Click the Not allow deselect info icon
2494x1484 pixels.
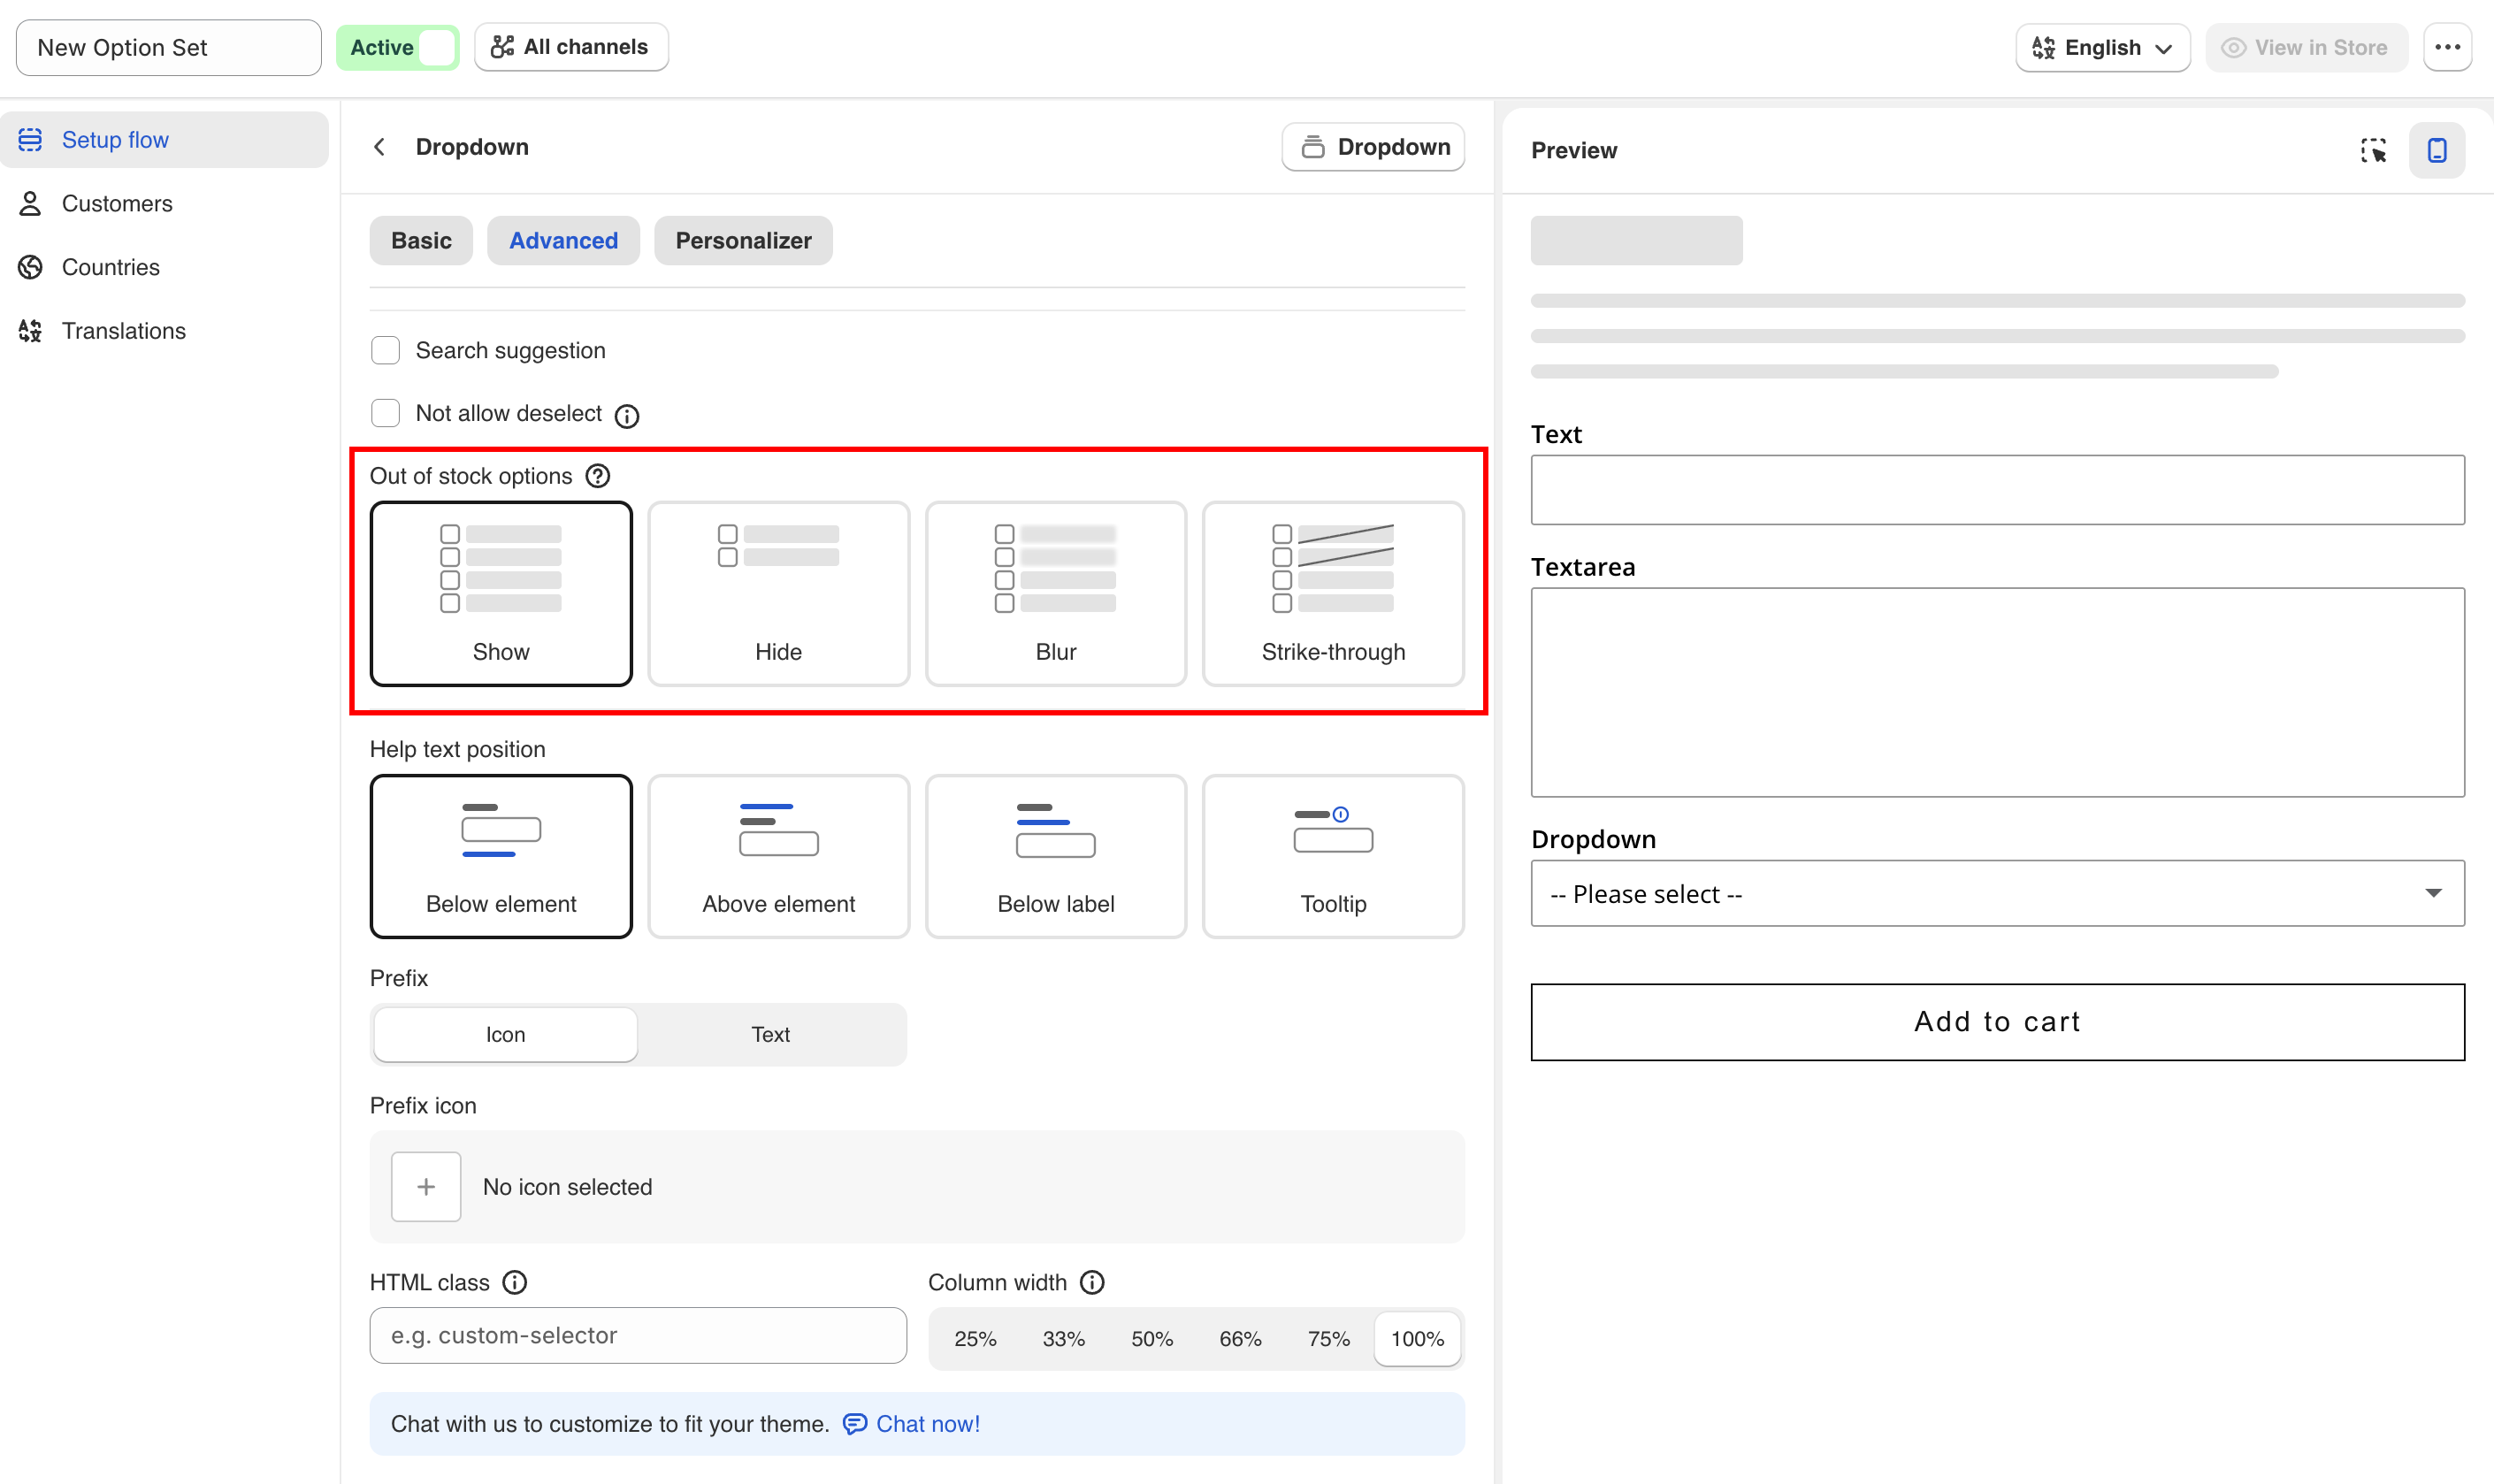[627, 415]
